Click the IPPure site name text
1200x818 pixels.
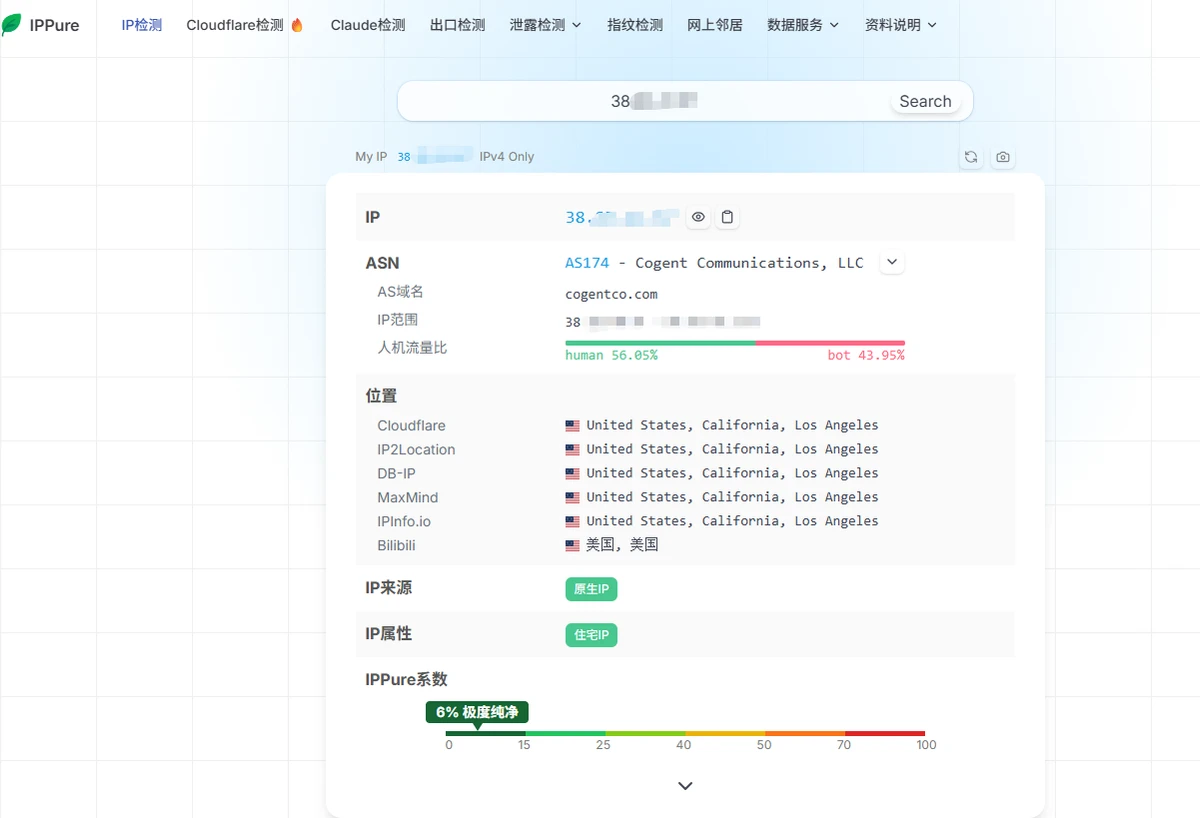[x=55, y=25]
